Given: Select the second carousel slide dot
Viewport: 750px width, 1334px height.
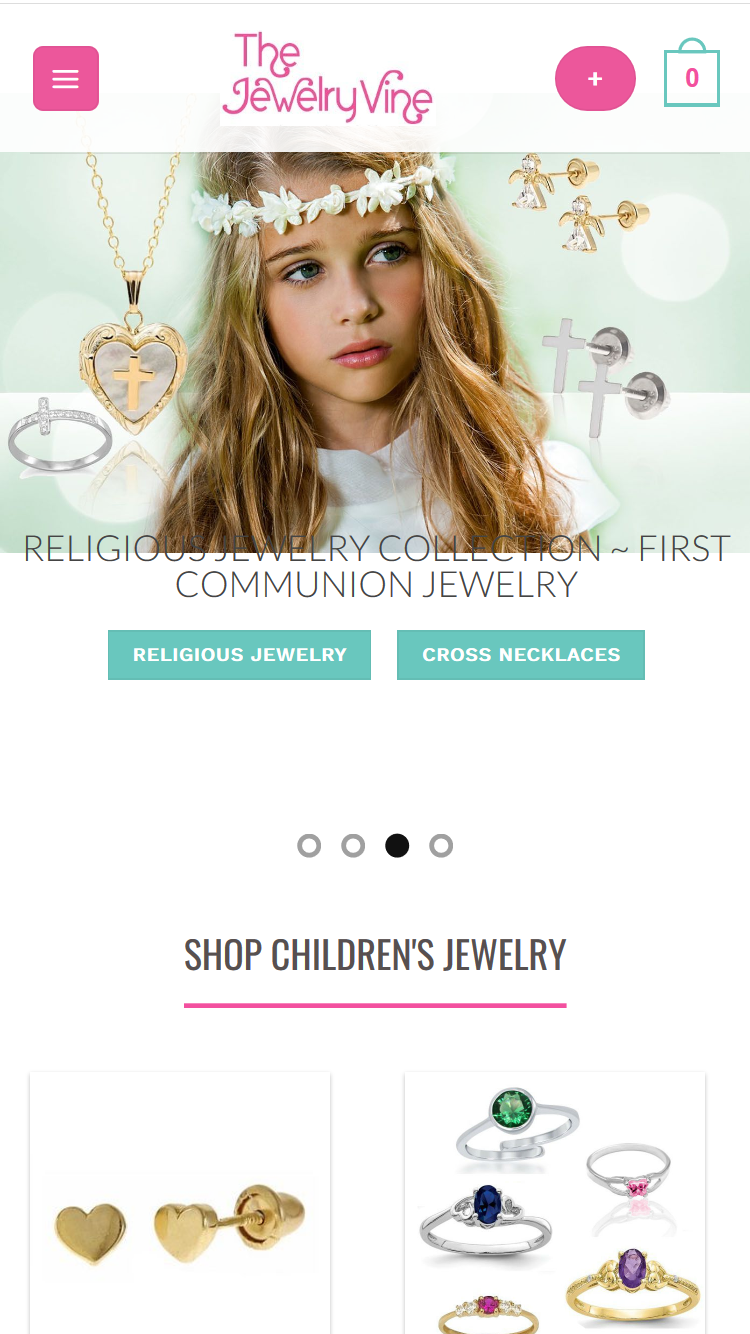Looking at the screenshot, I should (353, 846).
